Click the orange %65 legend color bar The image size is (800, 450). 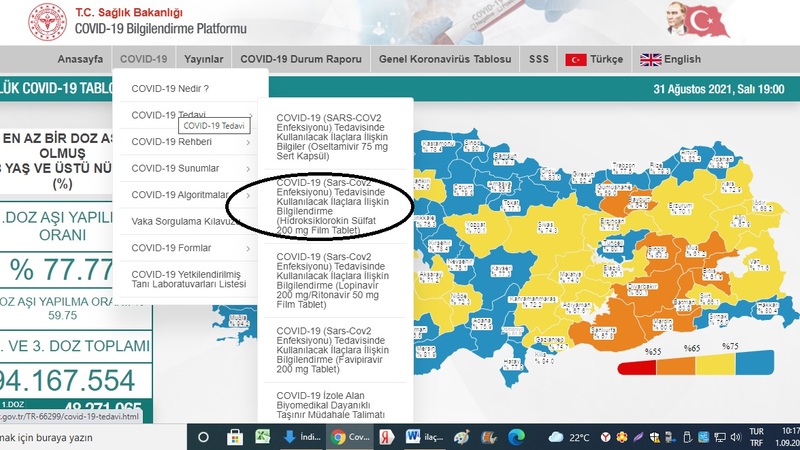[674, 369]
